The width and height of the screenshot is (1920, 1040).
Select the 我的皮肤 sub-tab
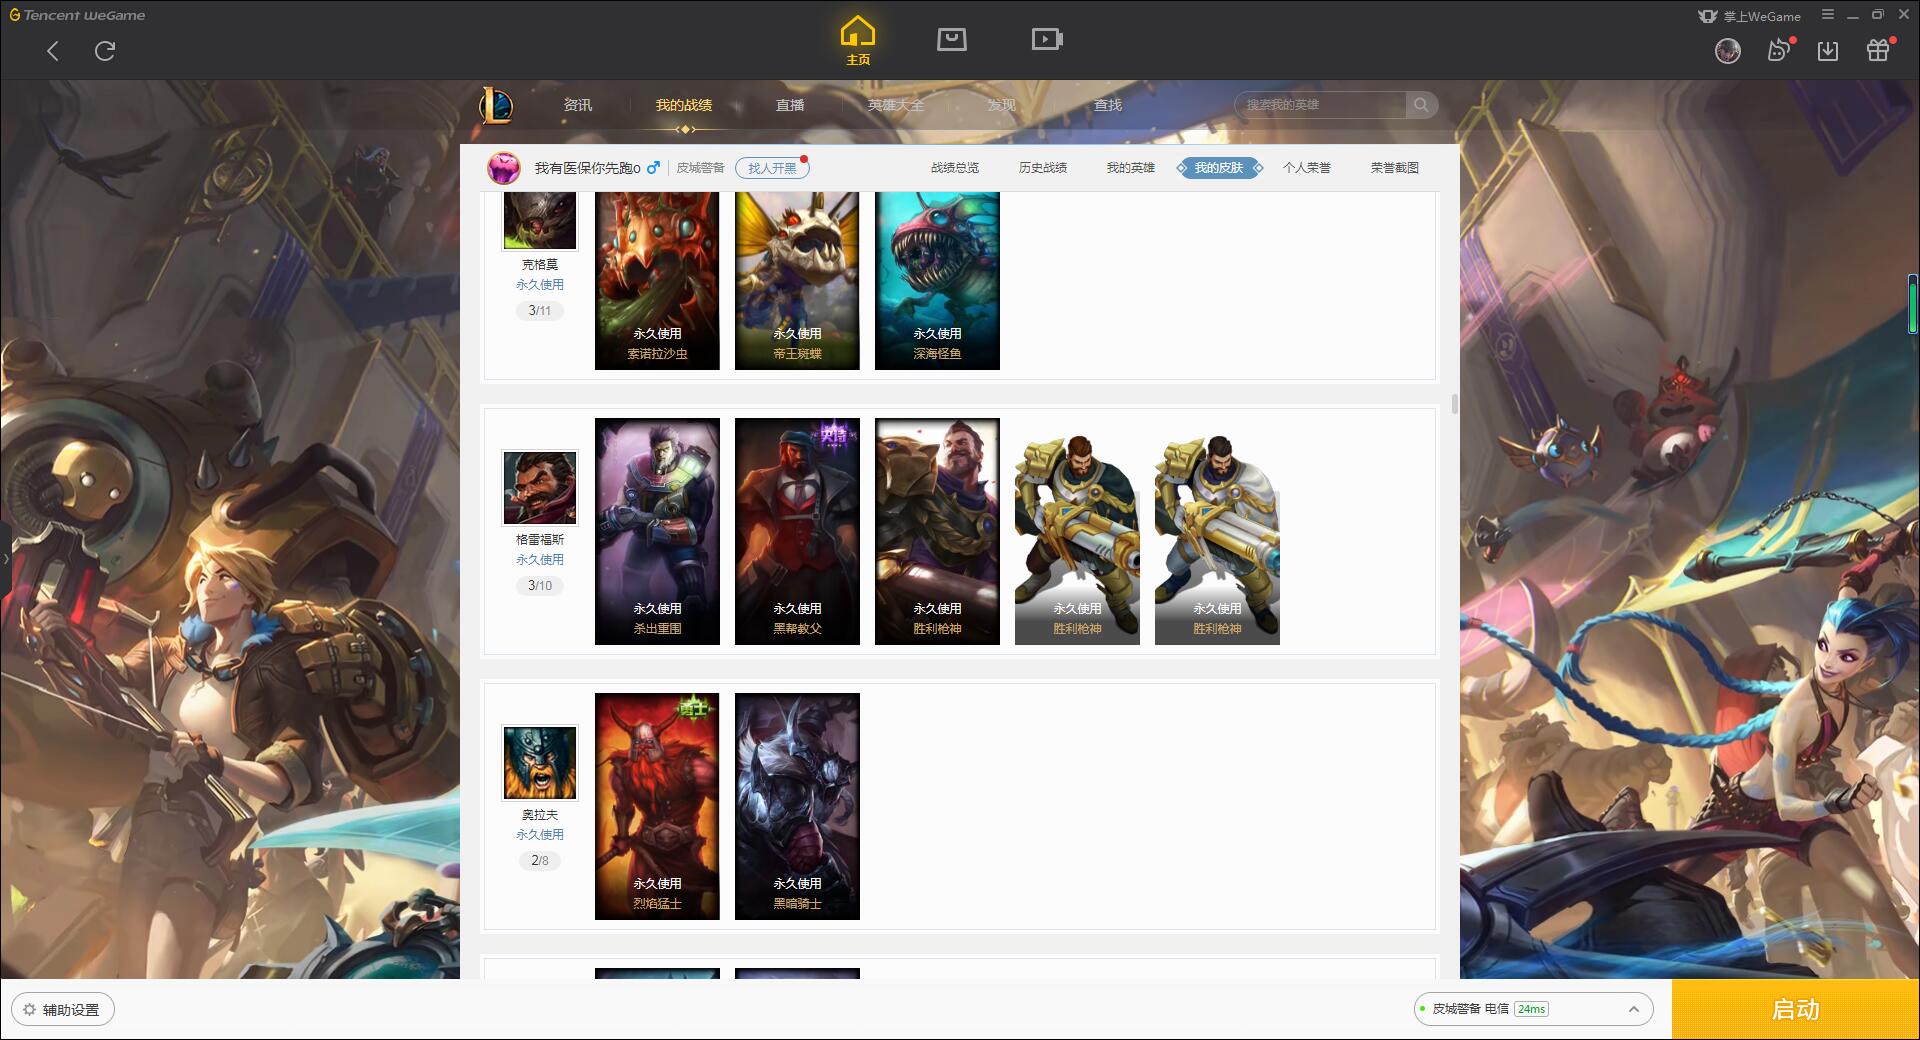(x=1219, y=168)
